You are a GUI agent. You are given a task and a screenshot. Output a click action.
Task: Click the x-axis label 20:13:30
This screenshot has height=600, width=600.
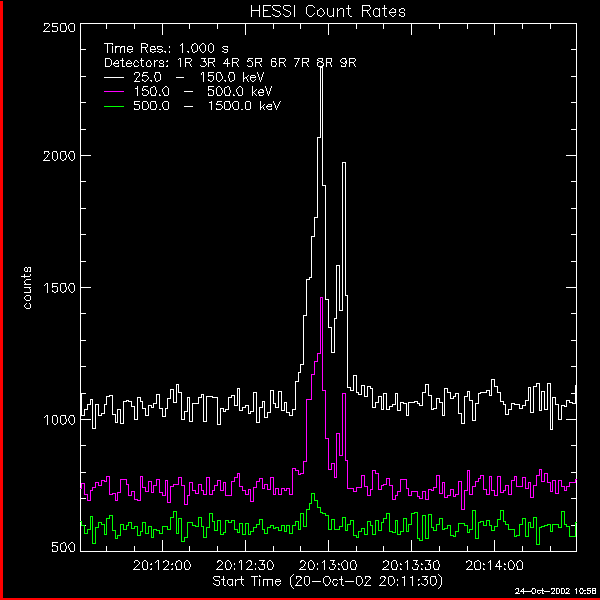tap(411, 565)
